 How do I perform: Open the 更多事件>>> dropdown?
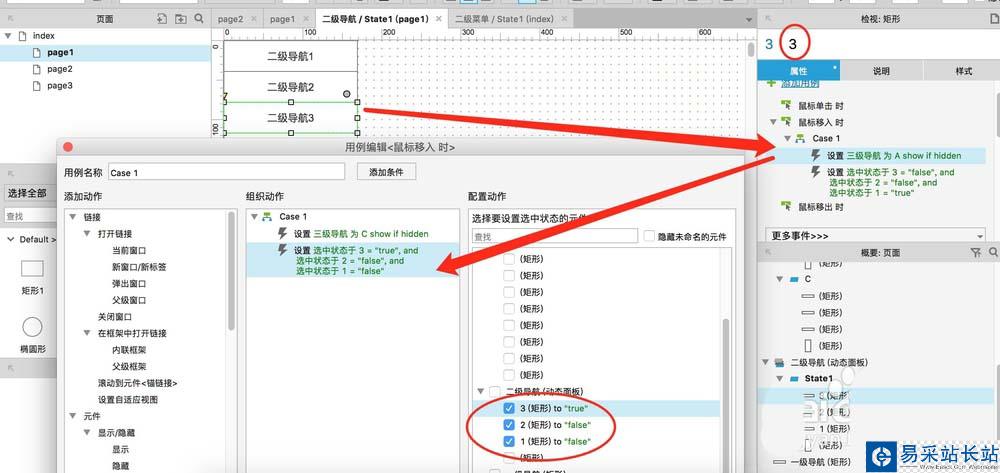(x=875, y=236)
